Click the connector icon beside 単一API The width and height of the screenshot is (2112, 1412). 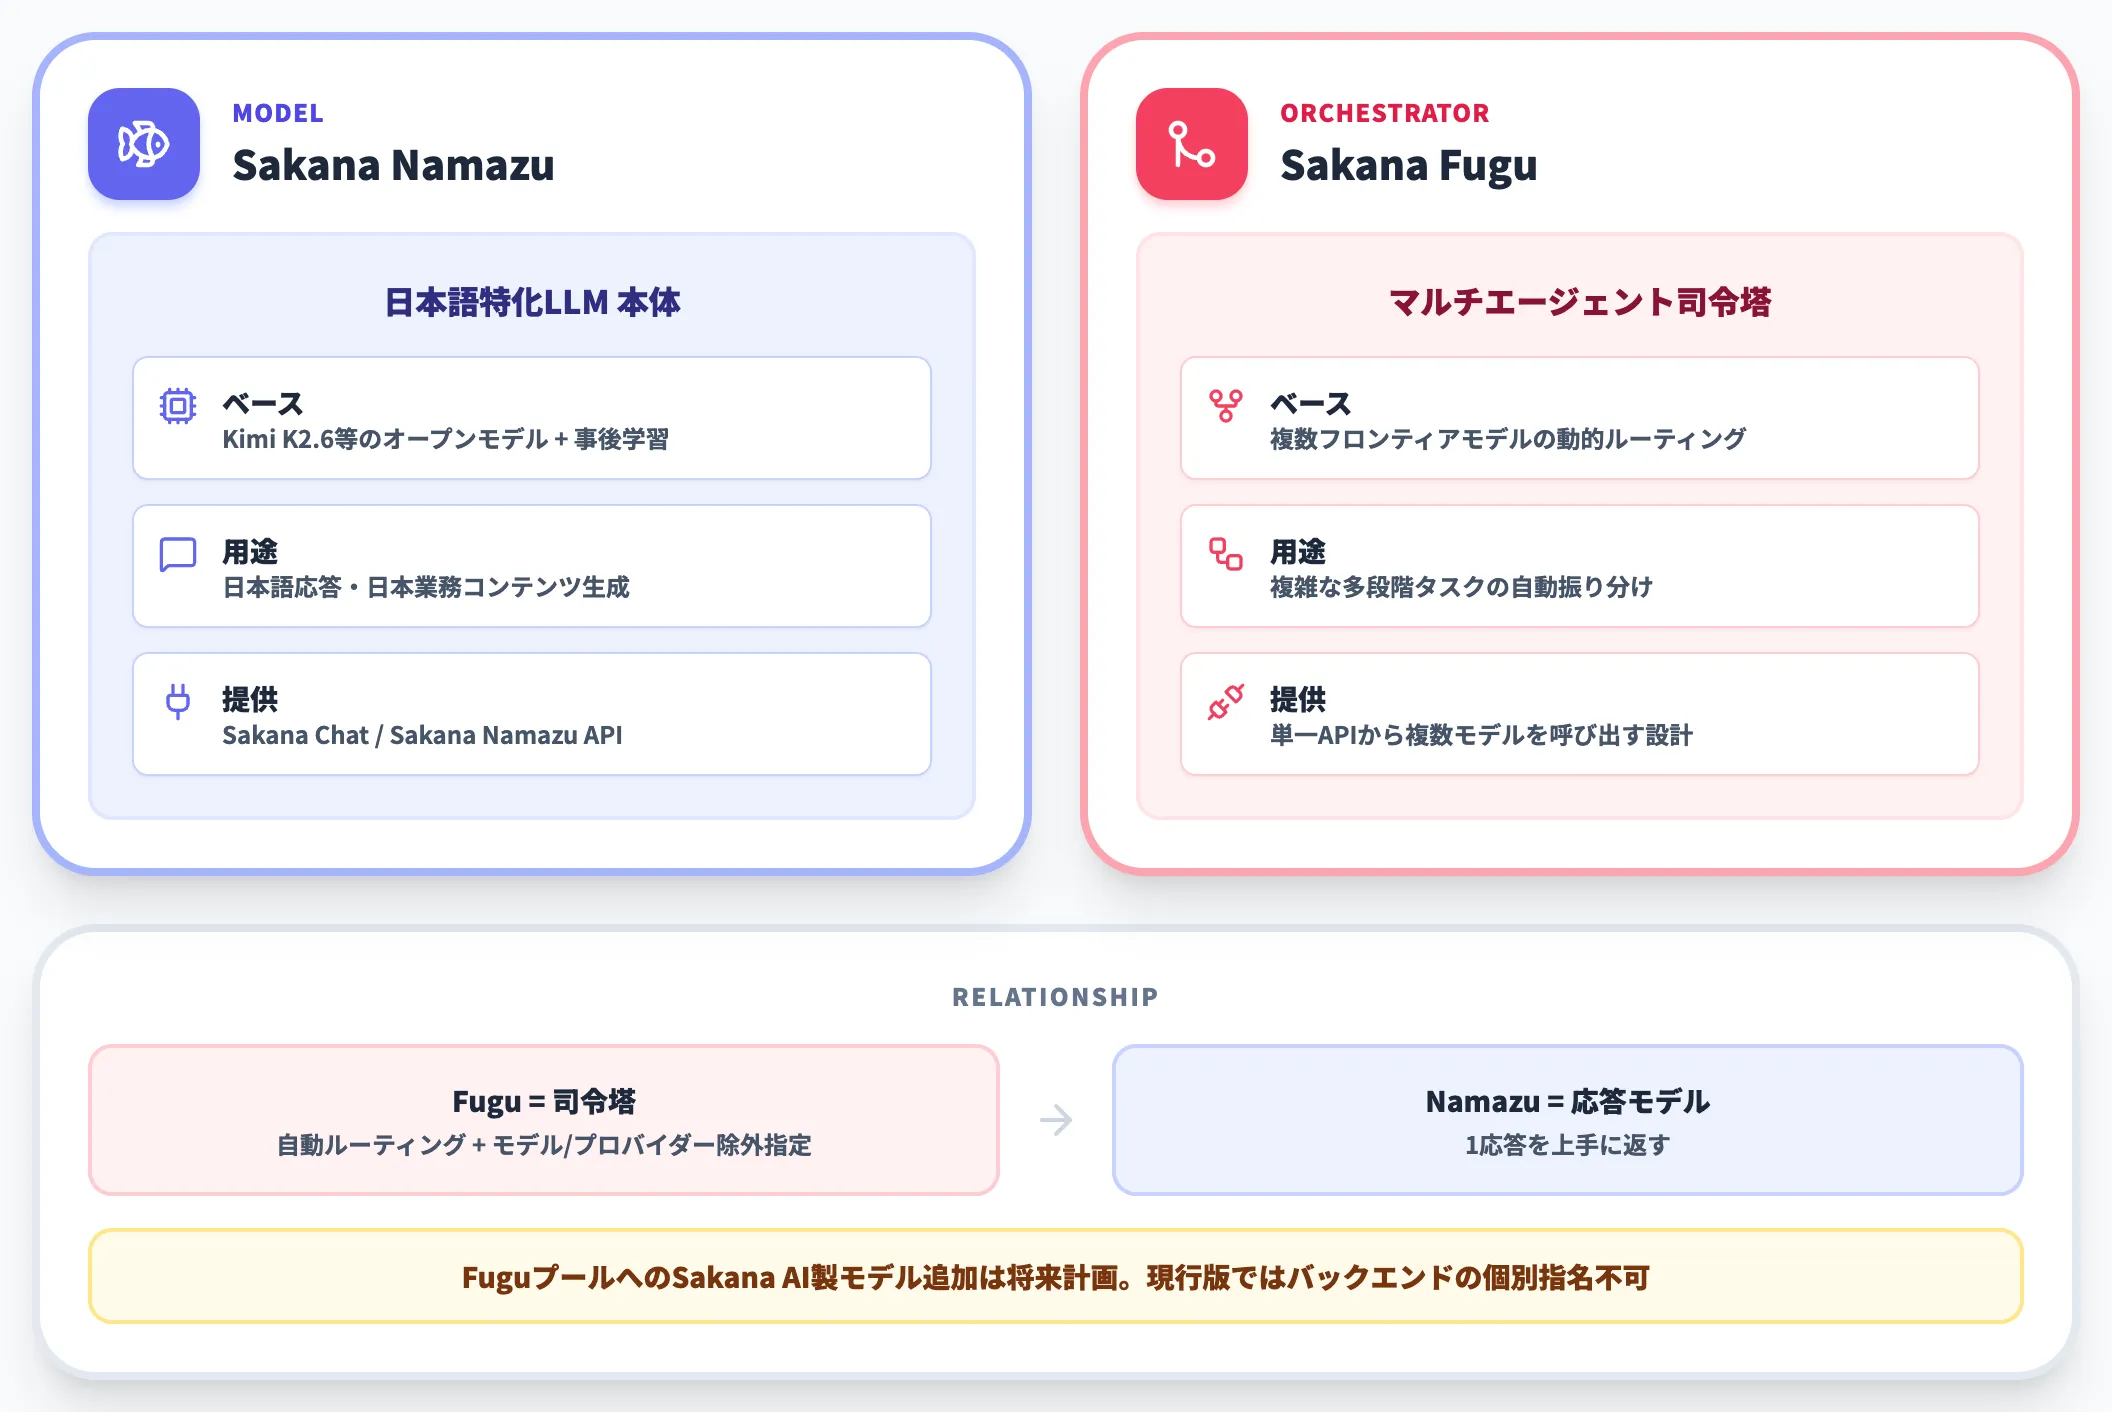pos(1226,702)
